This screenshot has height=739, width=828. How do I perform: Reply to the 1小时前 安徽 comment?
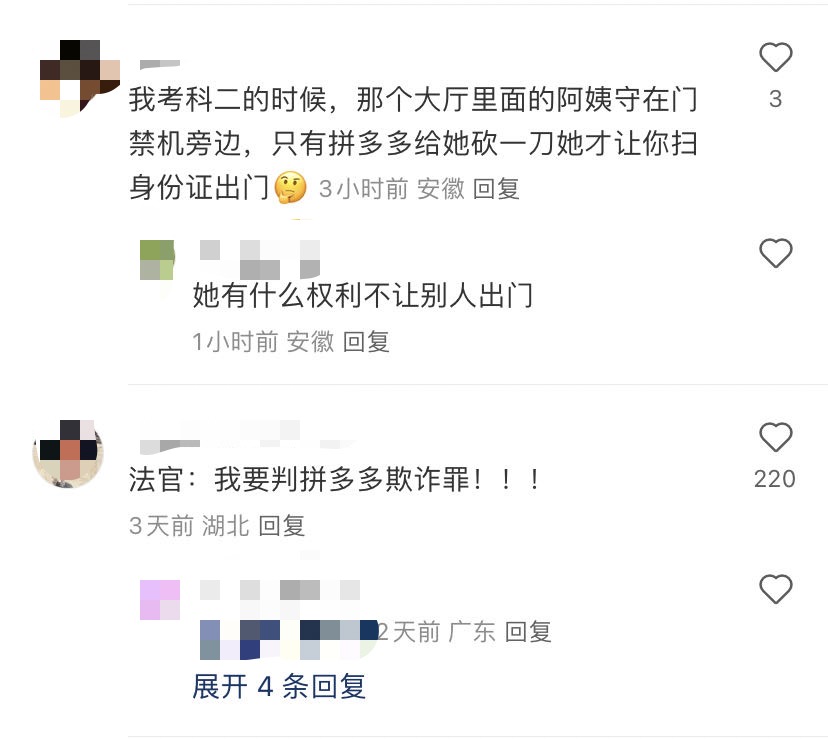(366, 342)
